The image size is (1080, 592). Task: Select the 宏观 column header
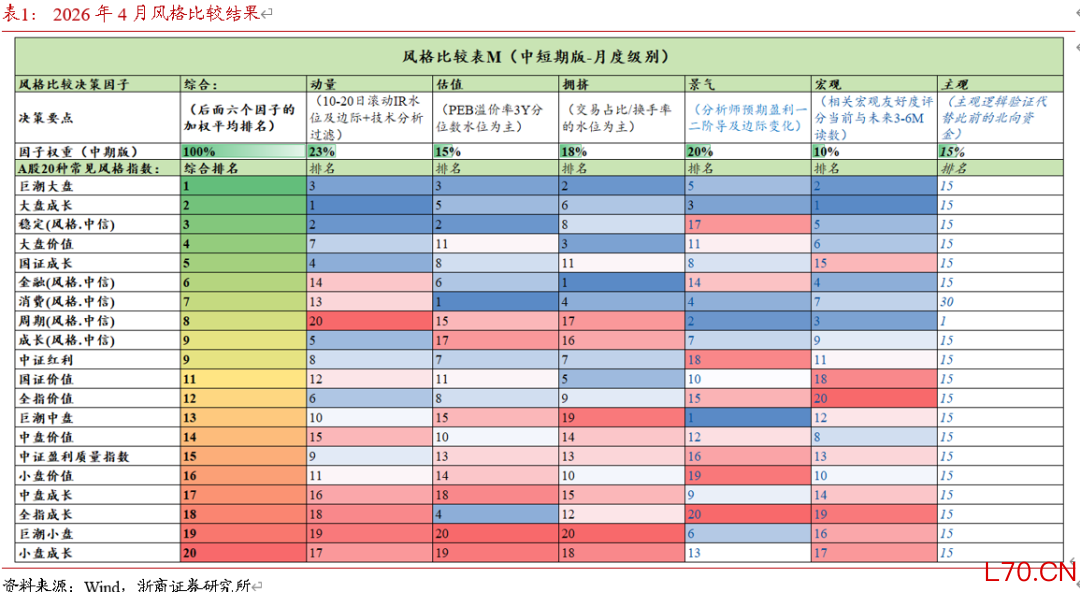point(826,85)
